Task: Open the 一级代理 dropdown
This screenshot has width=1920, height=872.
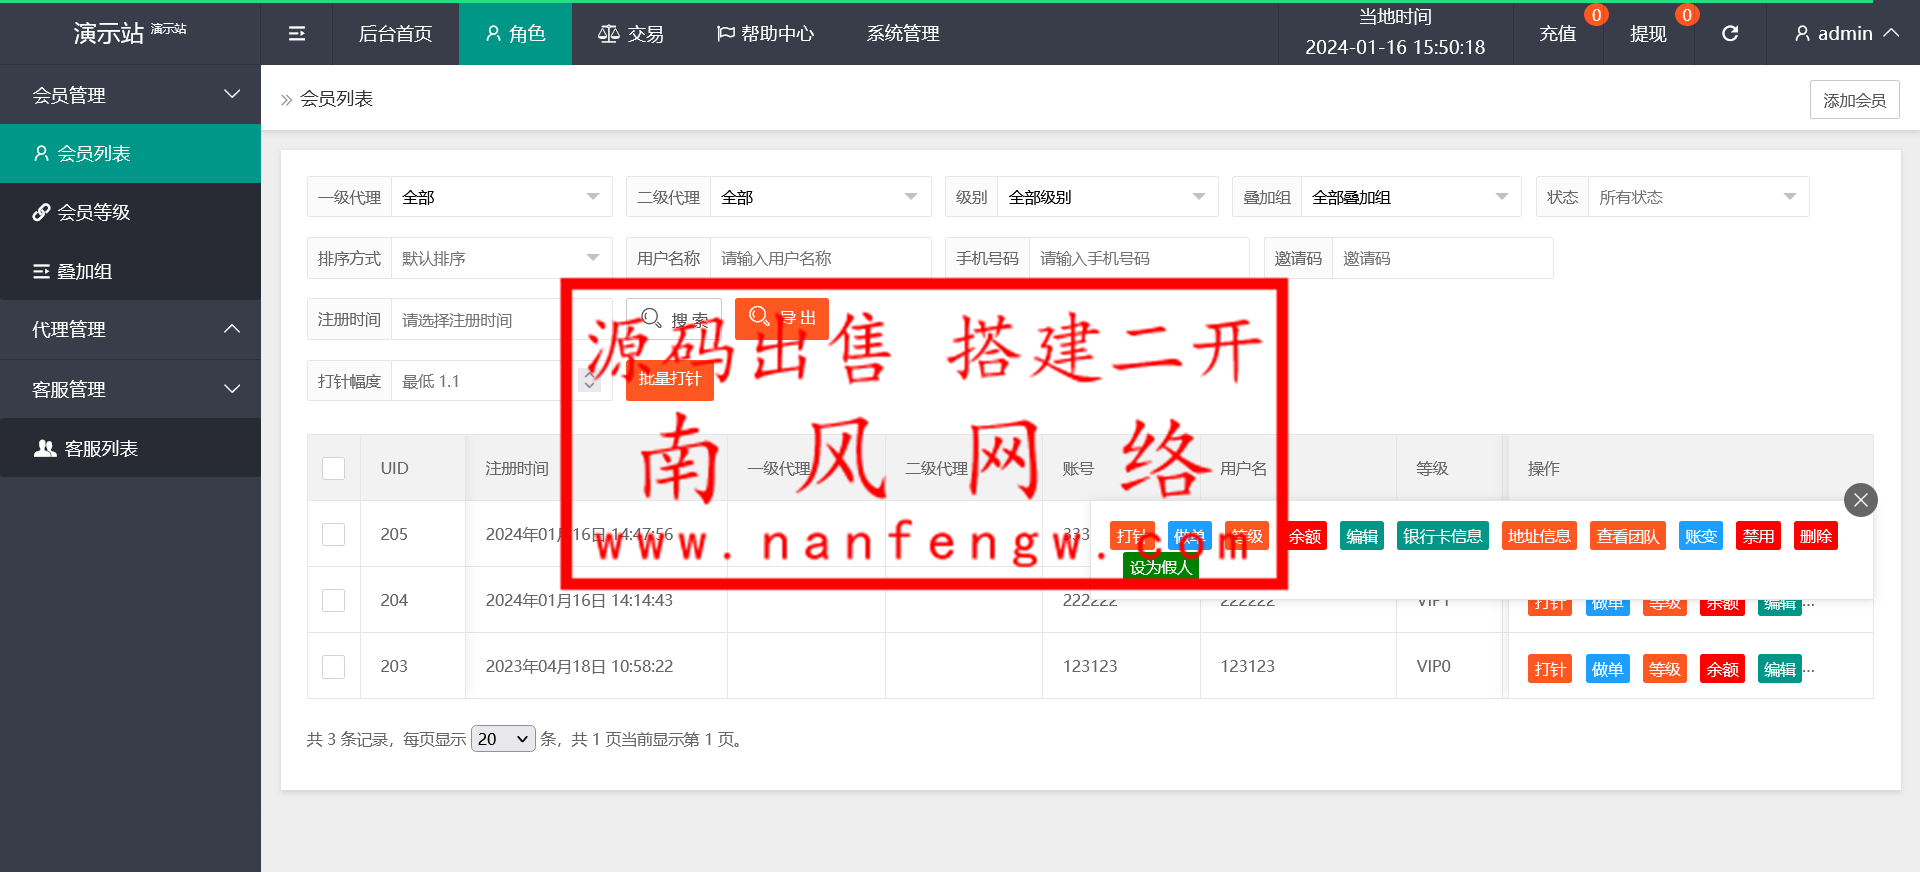Action: (500, 197)
